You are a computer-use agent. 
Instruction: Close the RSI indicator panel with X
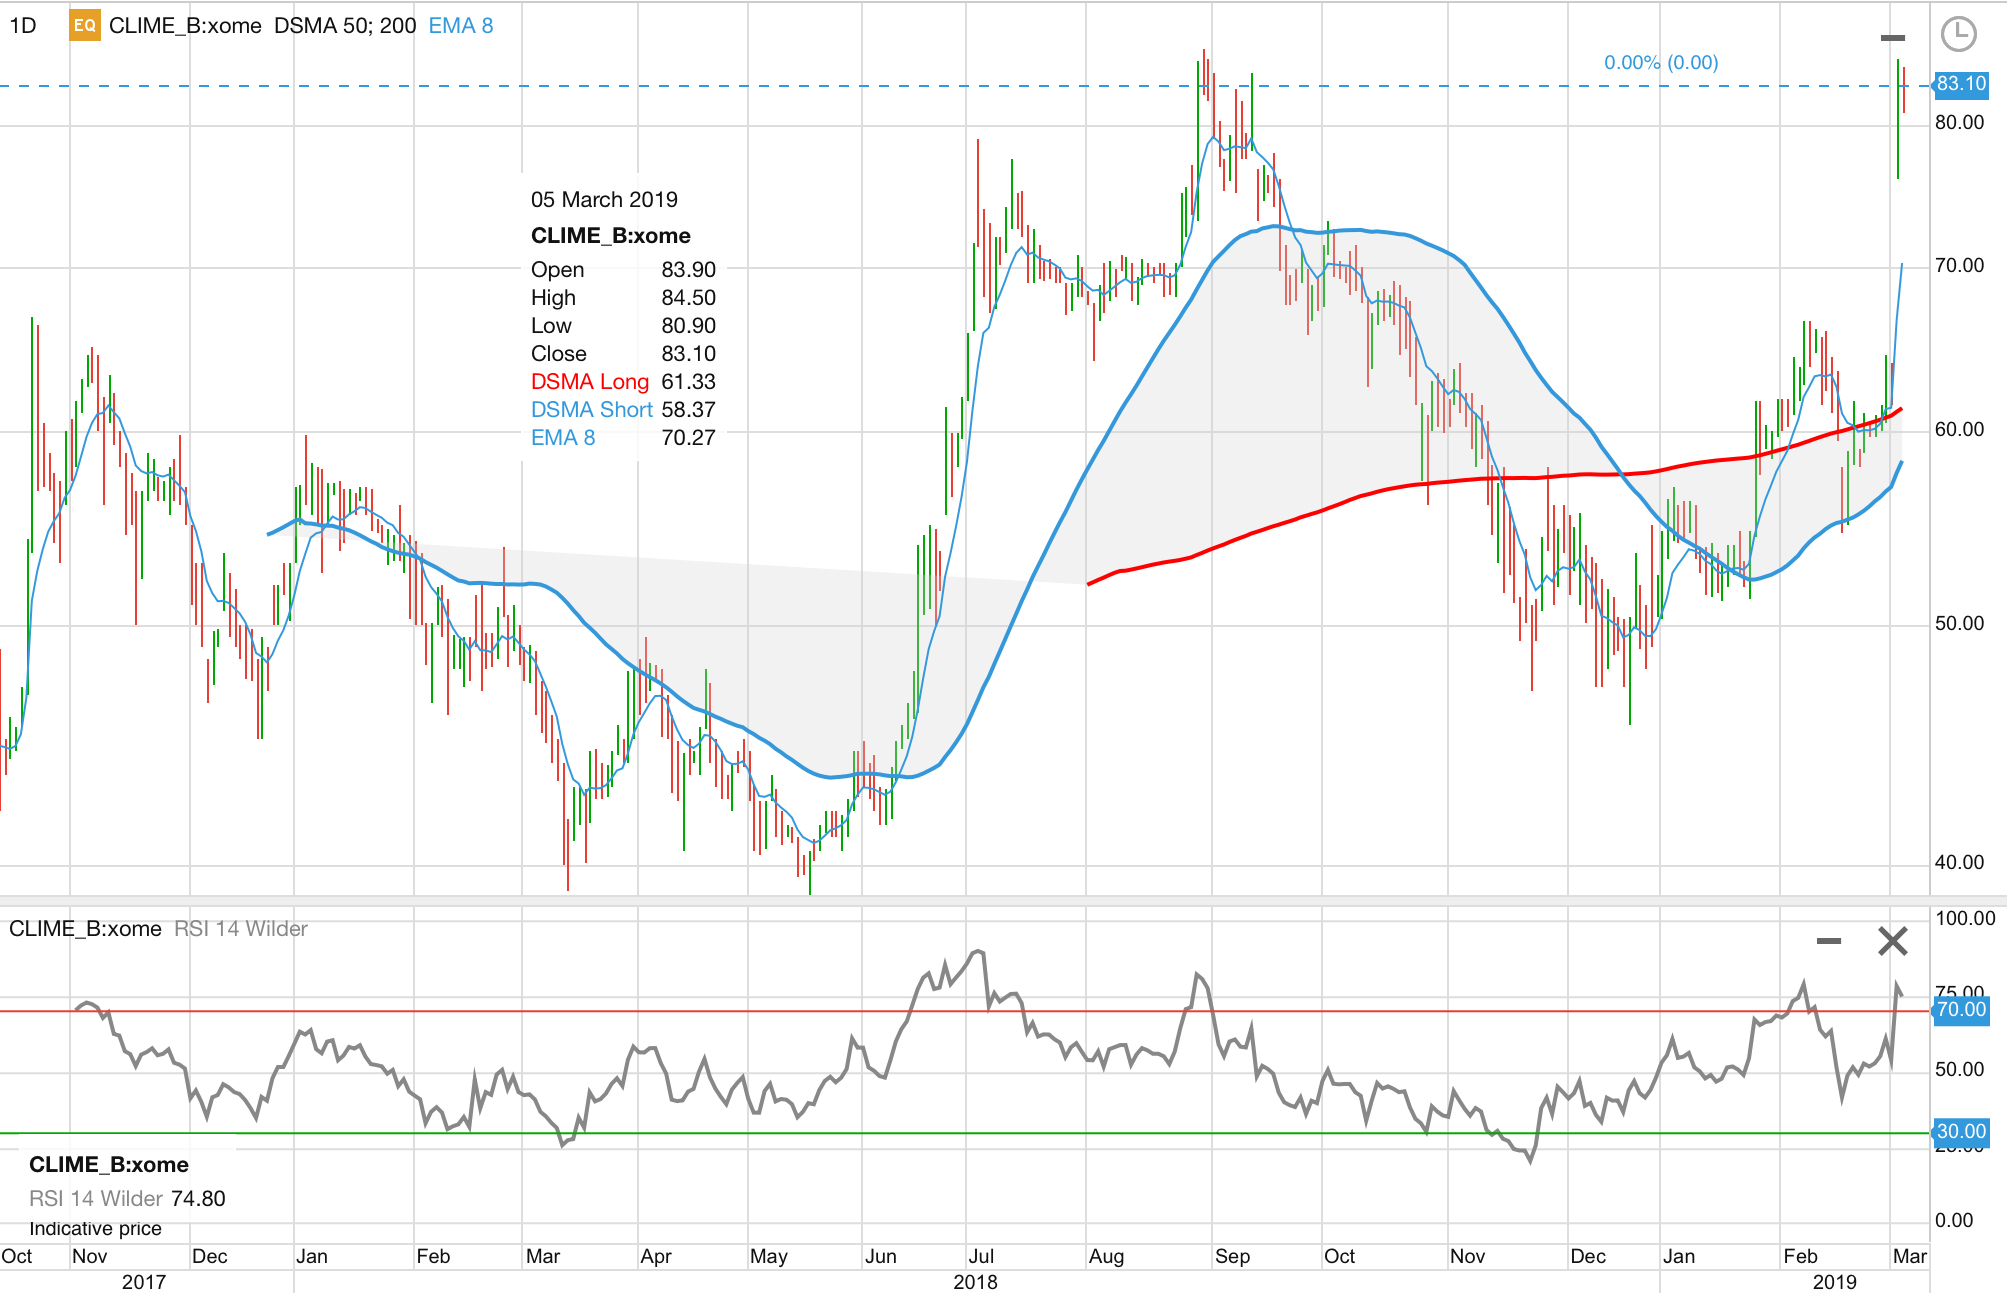tap(1892, 941)
